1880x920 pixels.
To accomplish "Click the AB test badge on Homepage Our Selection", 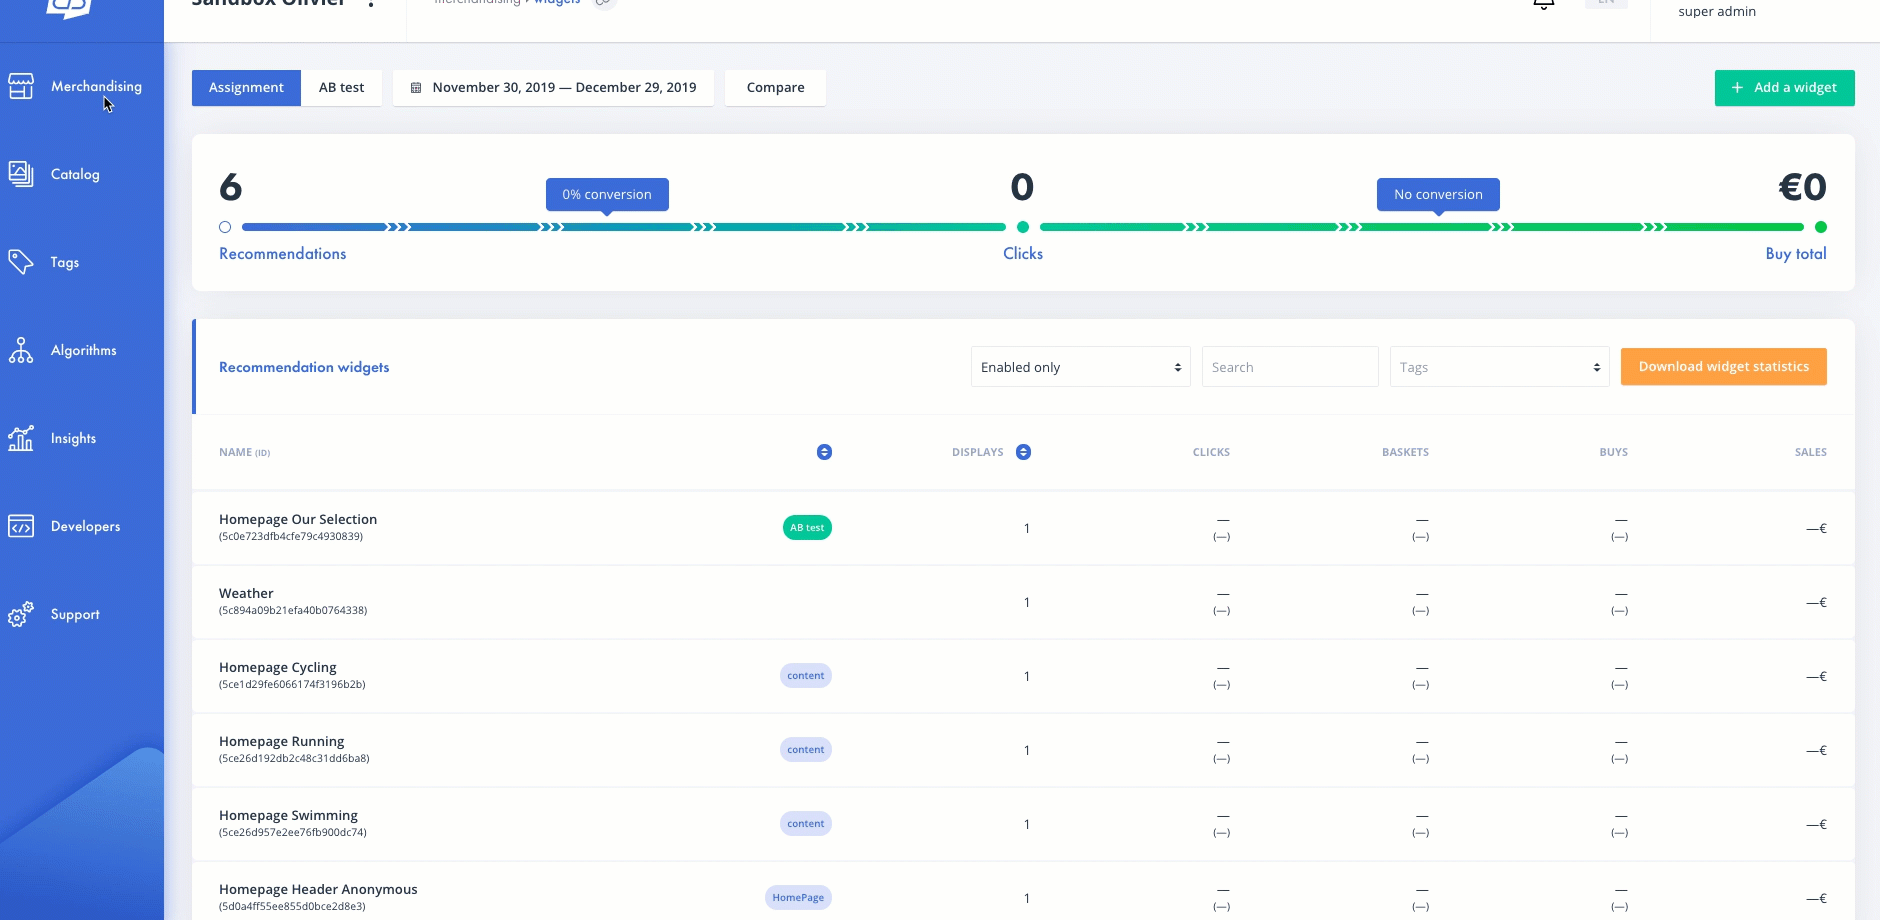I will [807, 528].
